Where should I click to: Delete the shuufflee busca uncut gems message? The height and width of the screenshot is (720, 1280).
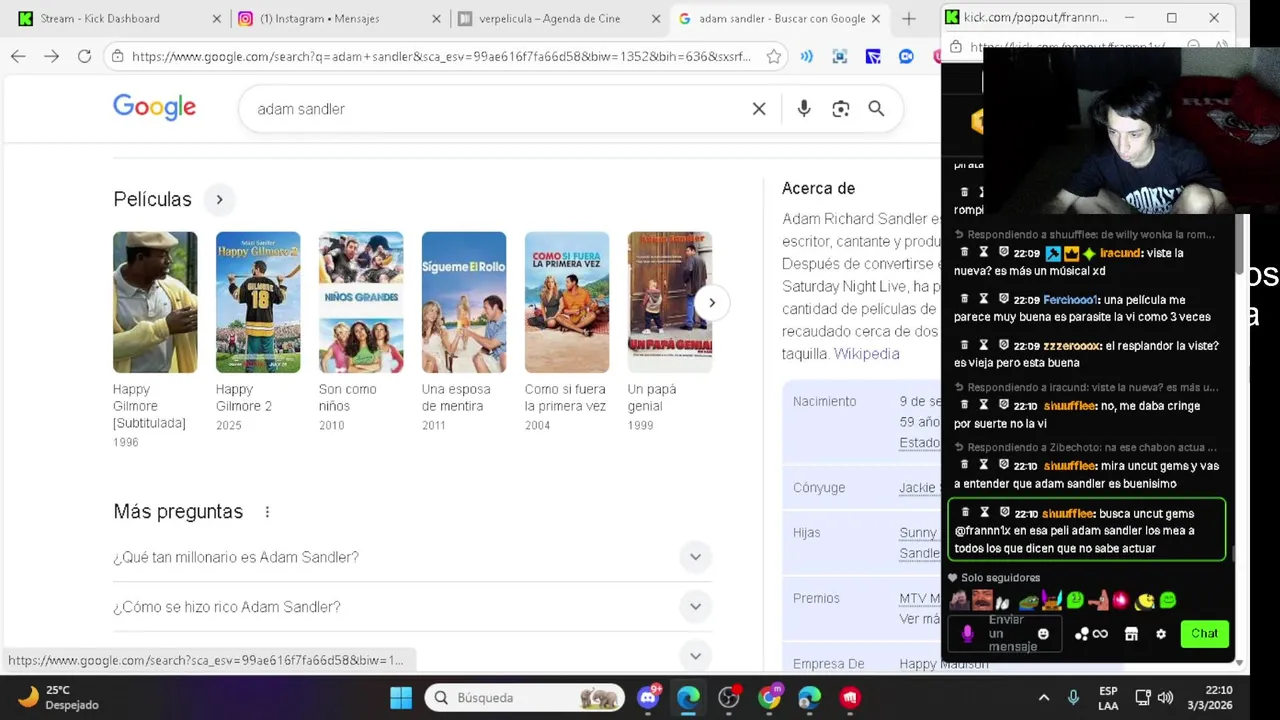[965, 513]
